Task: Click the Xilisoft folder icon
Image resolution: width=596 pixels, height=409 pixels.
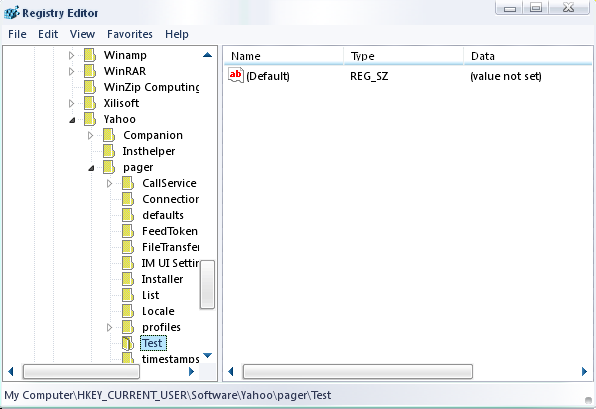Action: (90, 103)
